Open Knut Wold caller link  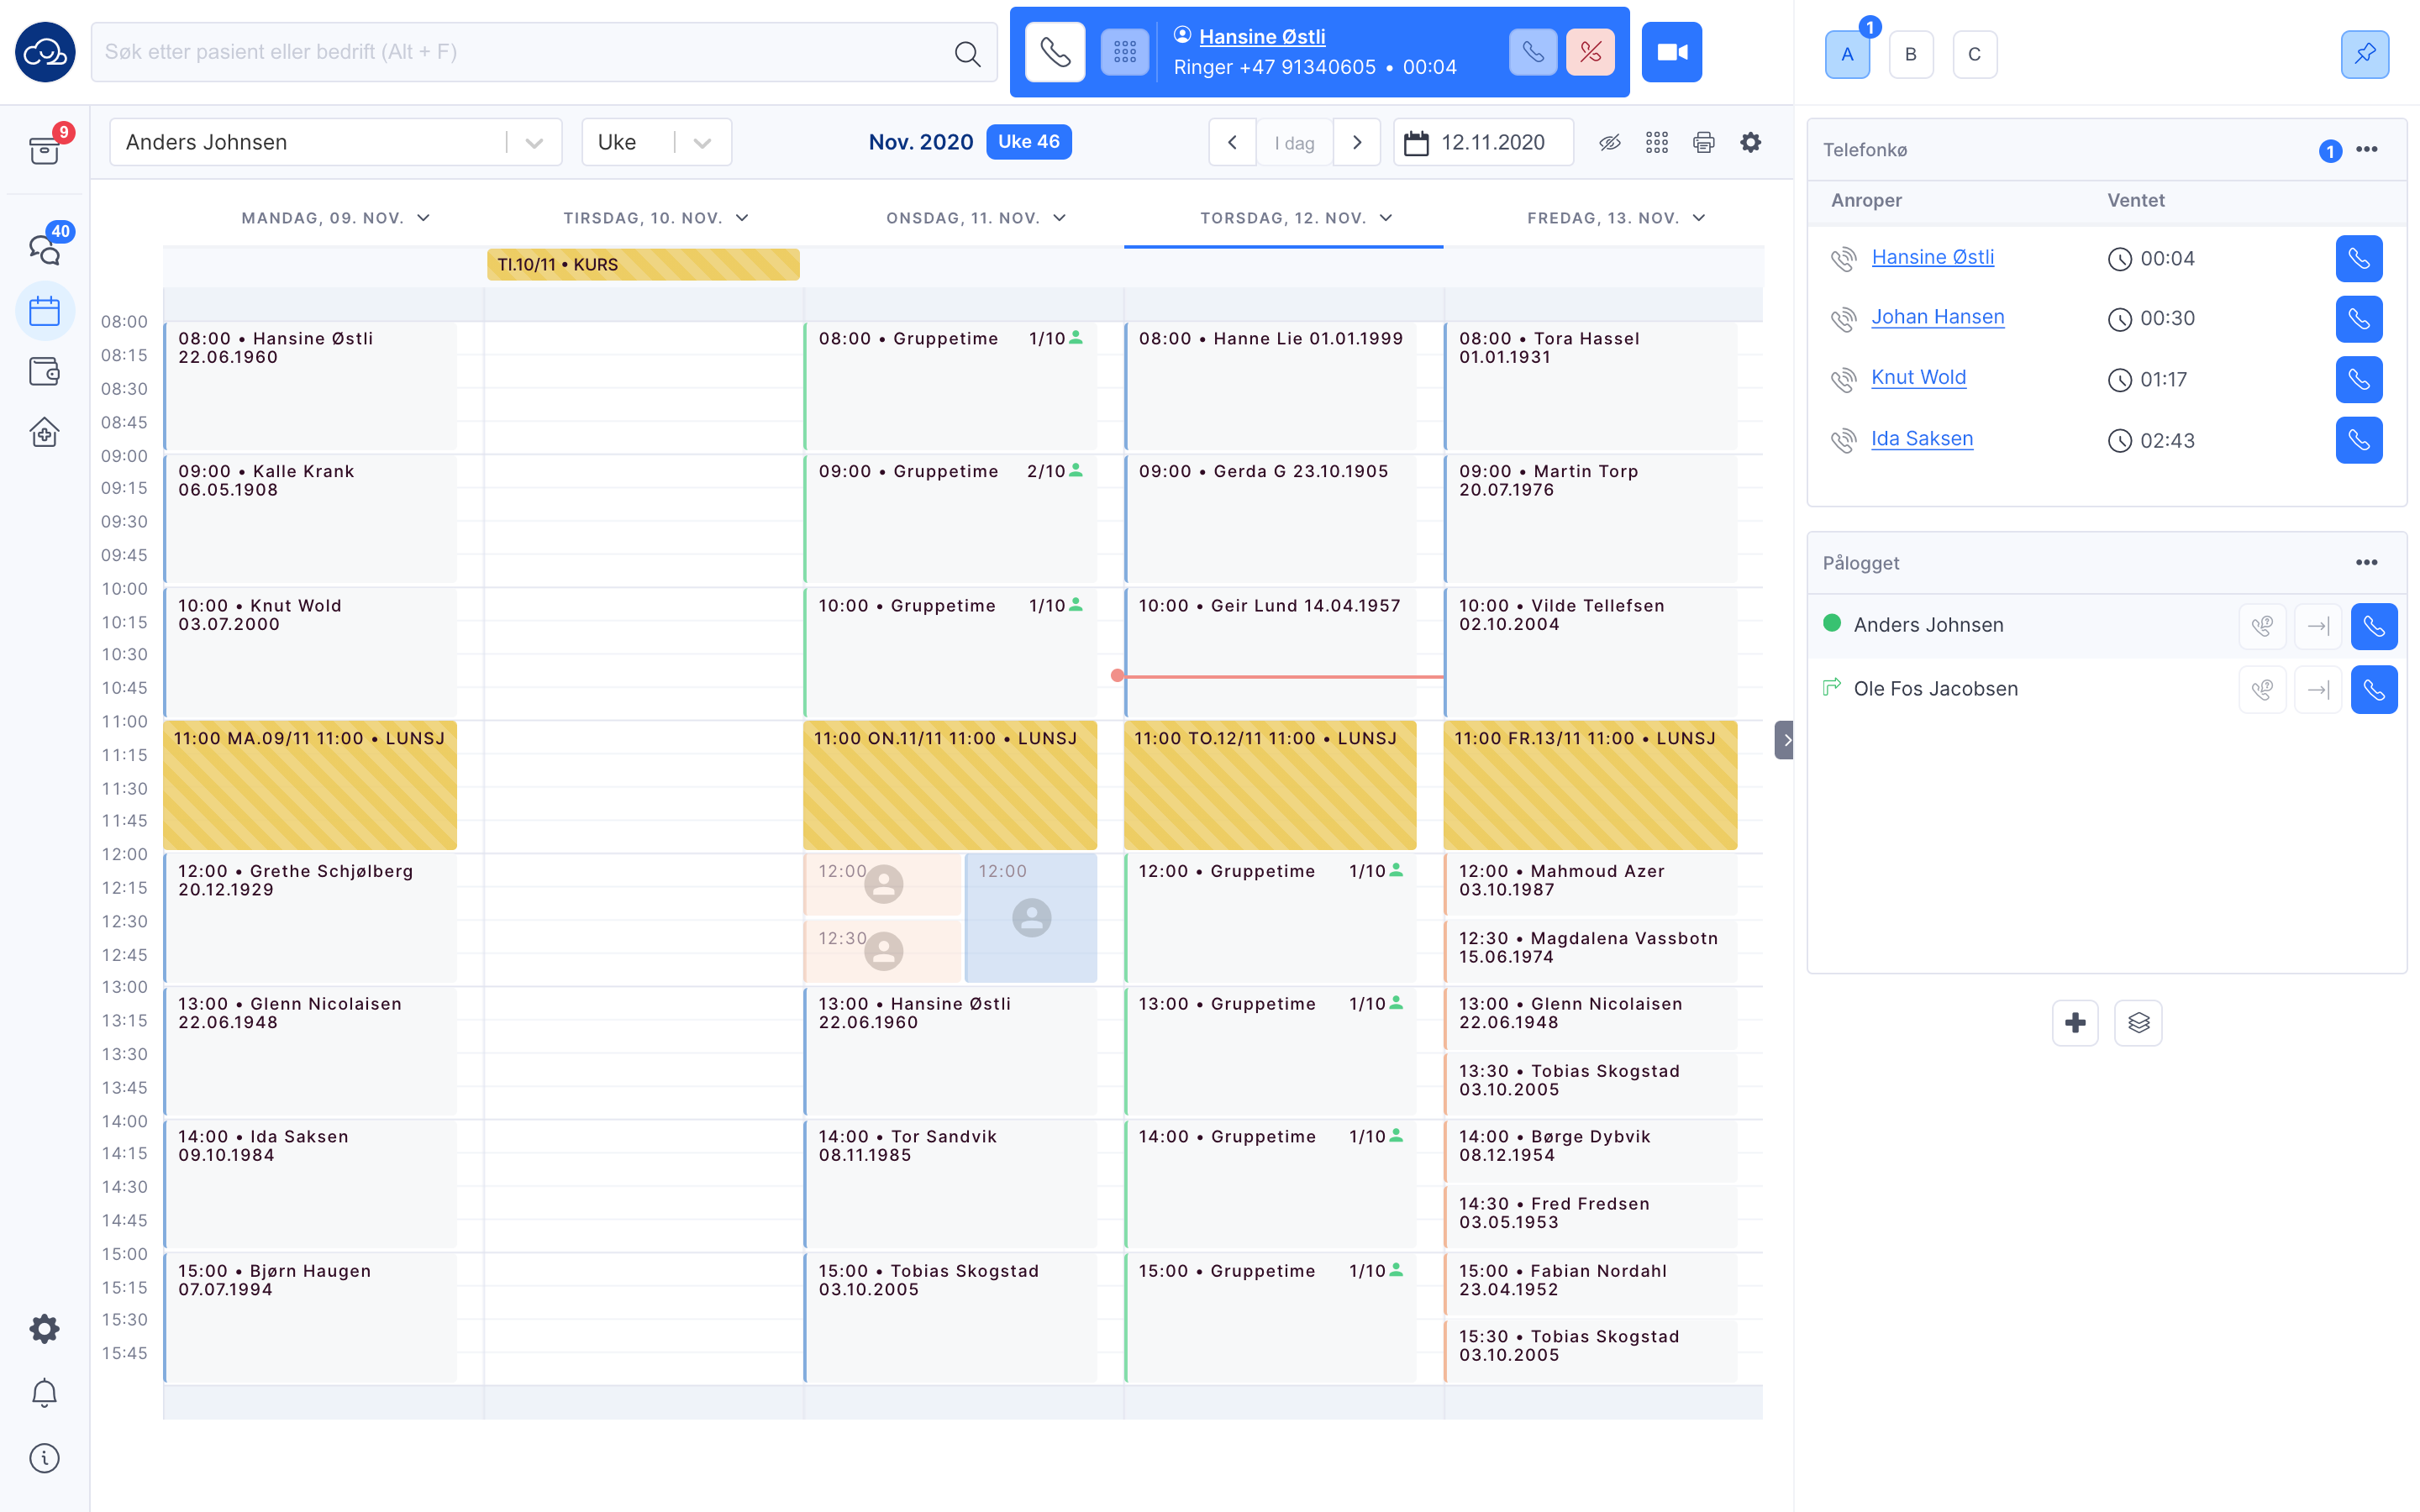[1919, 378]
